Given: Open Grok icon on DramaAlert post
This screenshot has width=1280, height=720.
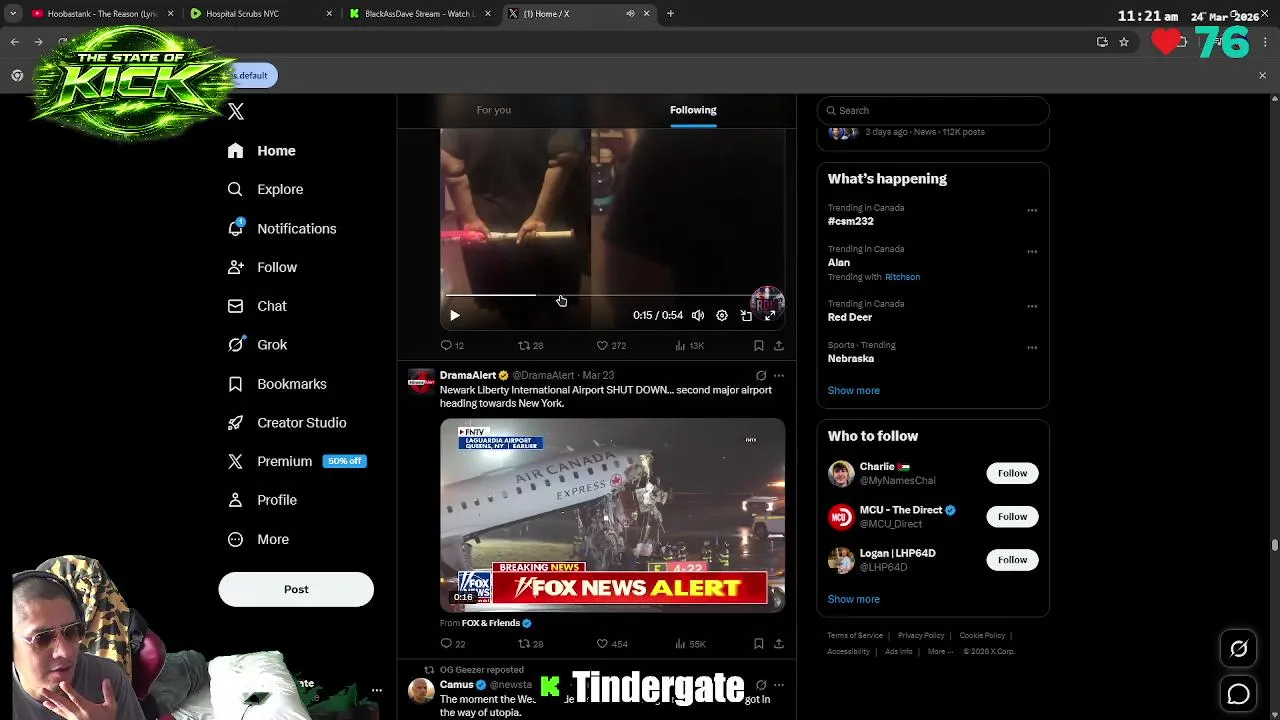Looking at the screenshot, I should point(761,376).
